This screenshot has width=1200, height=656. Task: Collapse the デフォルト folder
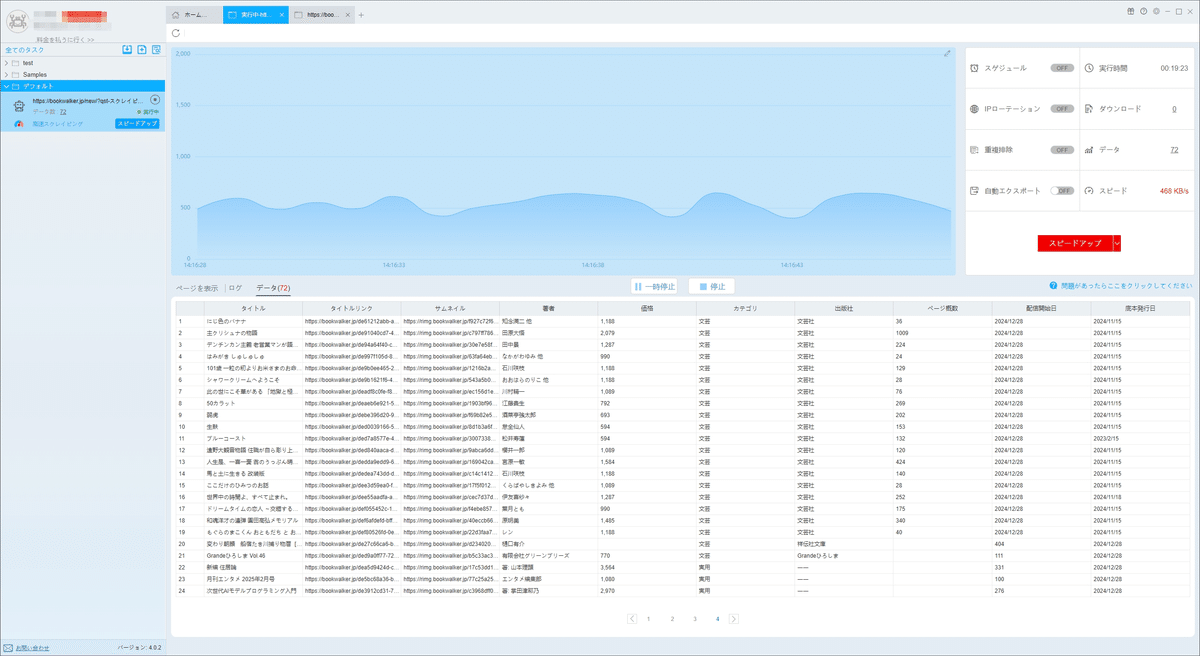[6, 86]
